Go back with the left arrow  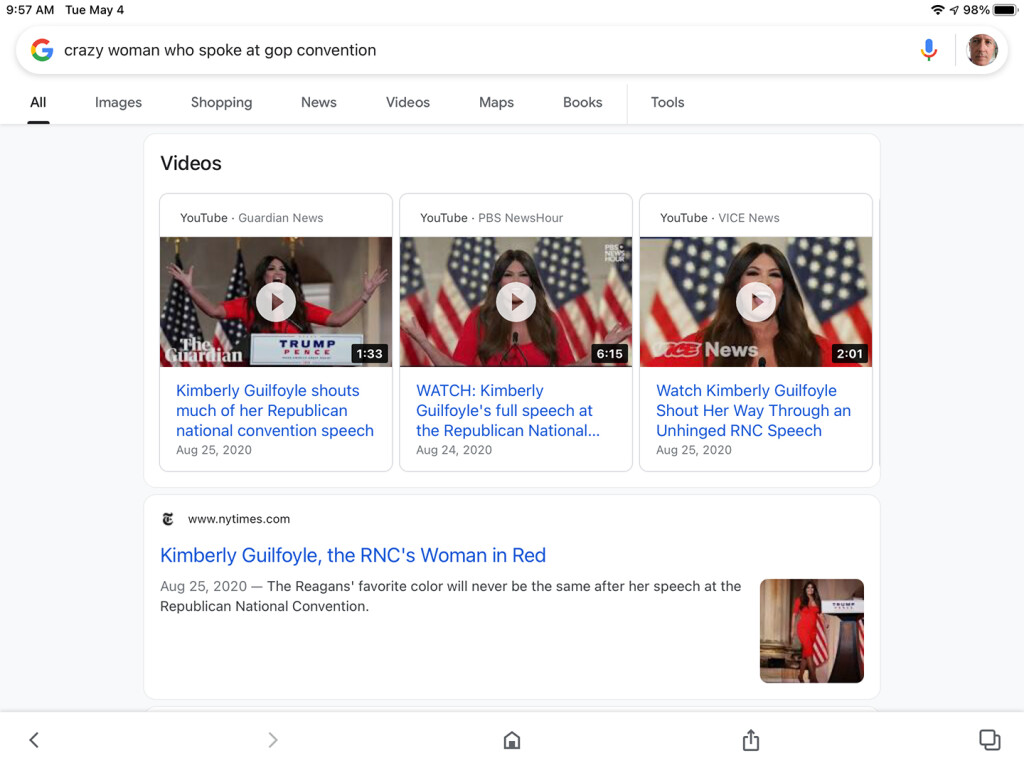point(34,740)
